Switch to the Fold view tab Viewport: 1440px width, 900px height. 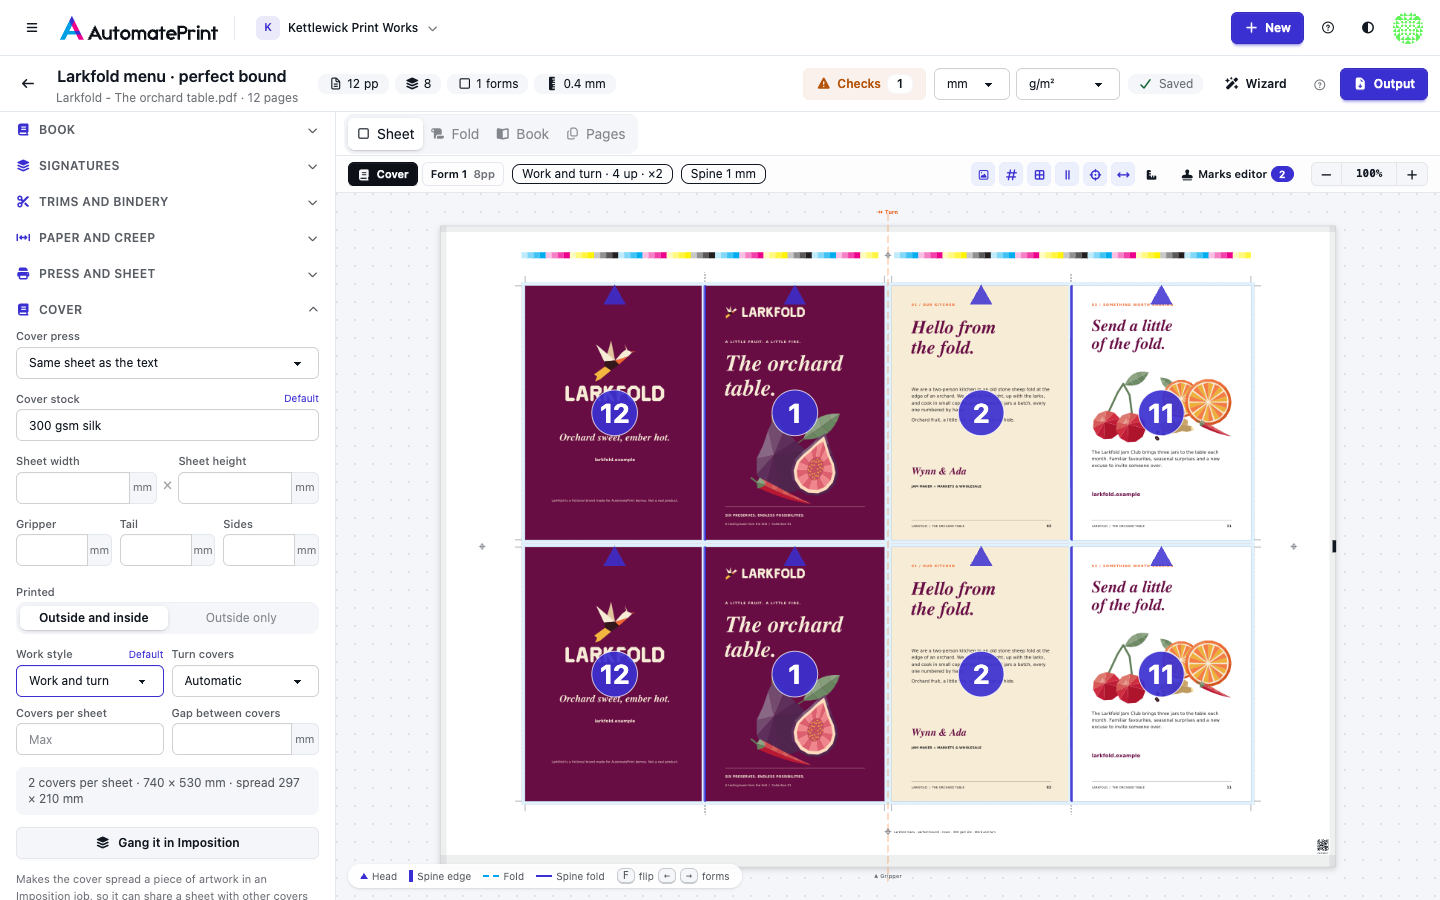(455, 134)
